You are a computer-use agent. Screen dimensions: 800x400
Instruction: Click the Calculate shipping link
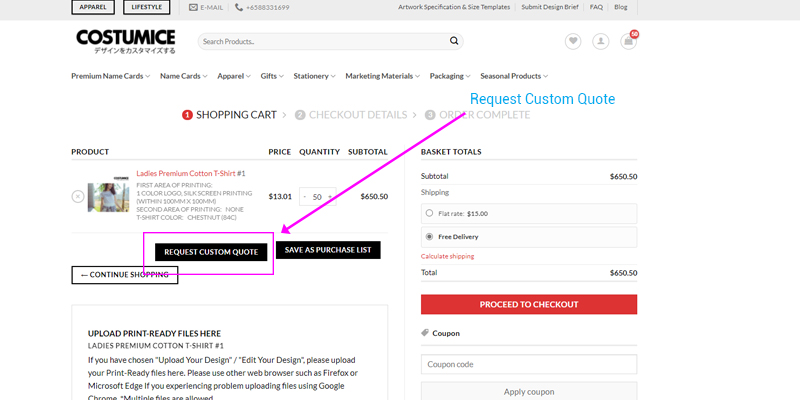[x=447, y=256]
